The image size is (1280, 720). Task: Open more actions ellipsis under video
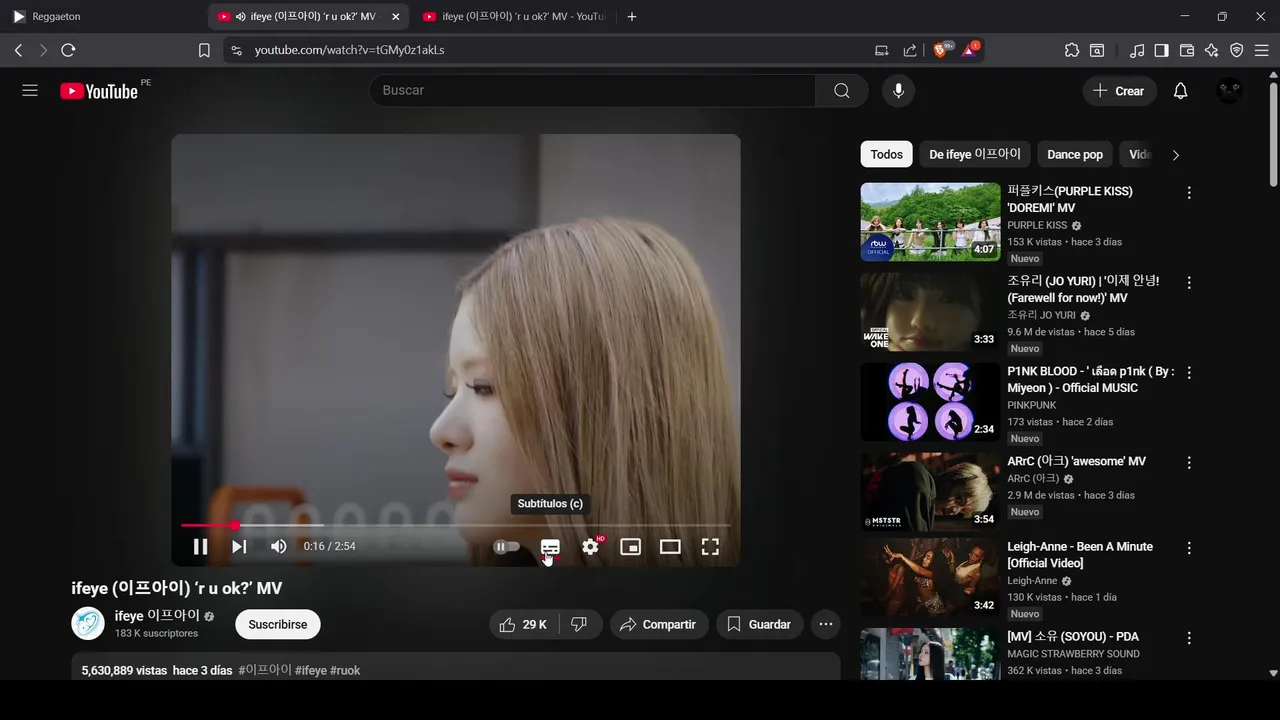[x=826, y=625]
